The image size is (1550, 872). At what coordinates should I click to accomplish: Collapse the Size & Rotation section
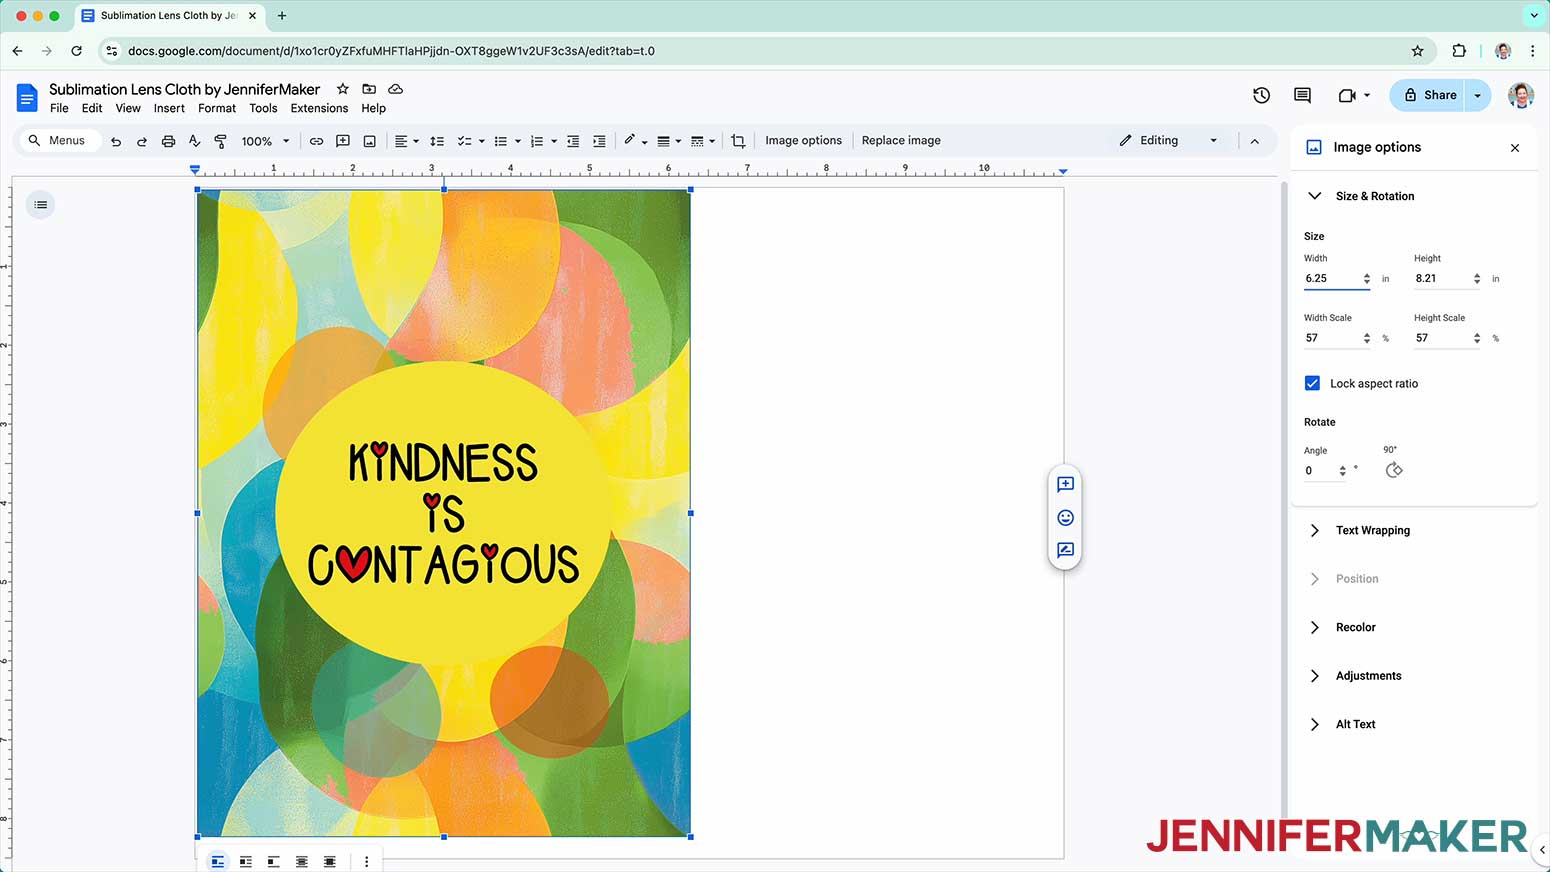(x=1314, y=196)
